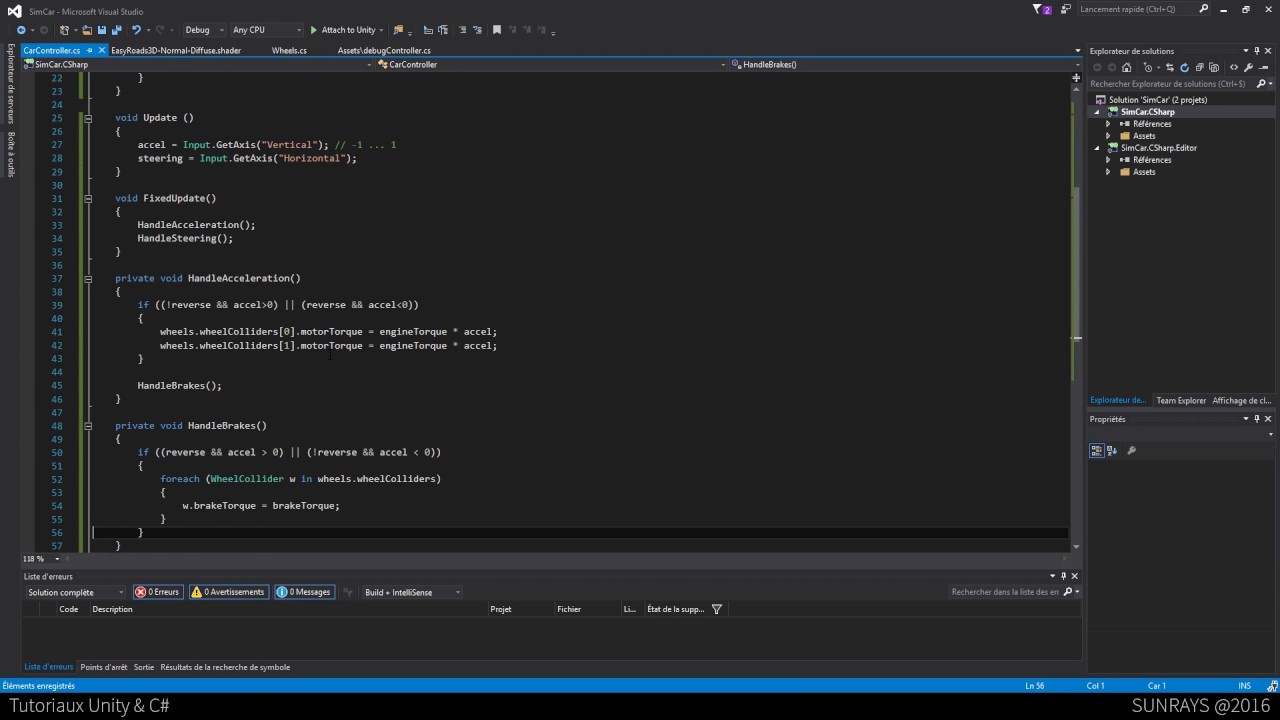This screenshot has width=1280, height=720.
Task: Undo the last edit via toolbar
Action: pyautogui.click(x=136, y=30)
